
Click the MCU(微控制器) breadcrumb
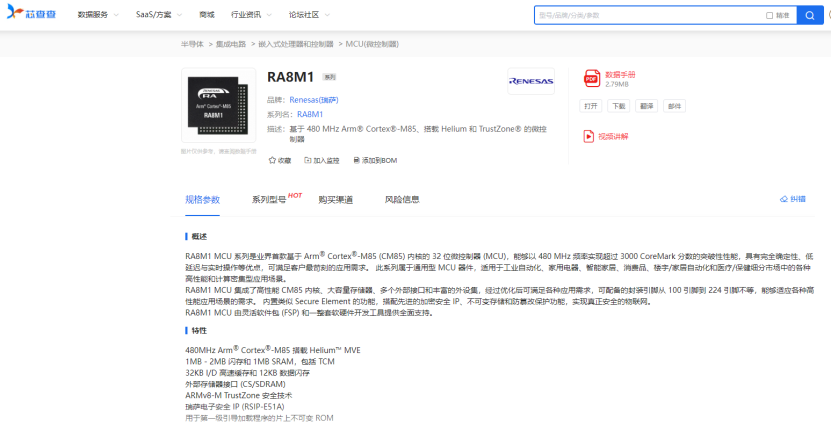[372, 44]
